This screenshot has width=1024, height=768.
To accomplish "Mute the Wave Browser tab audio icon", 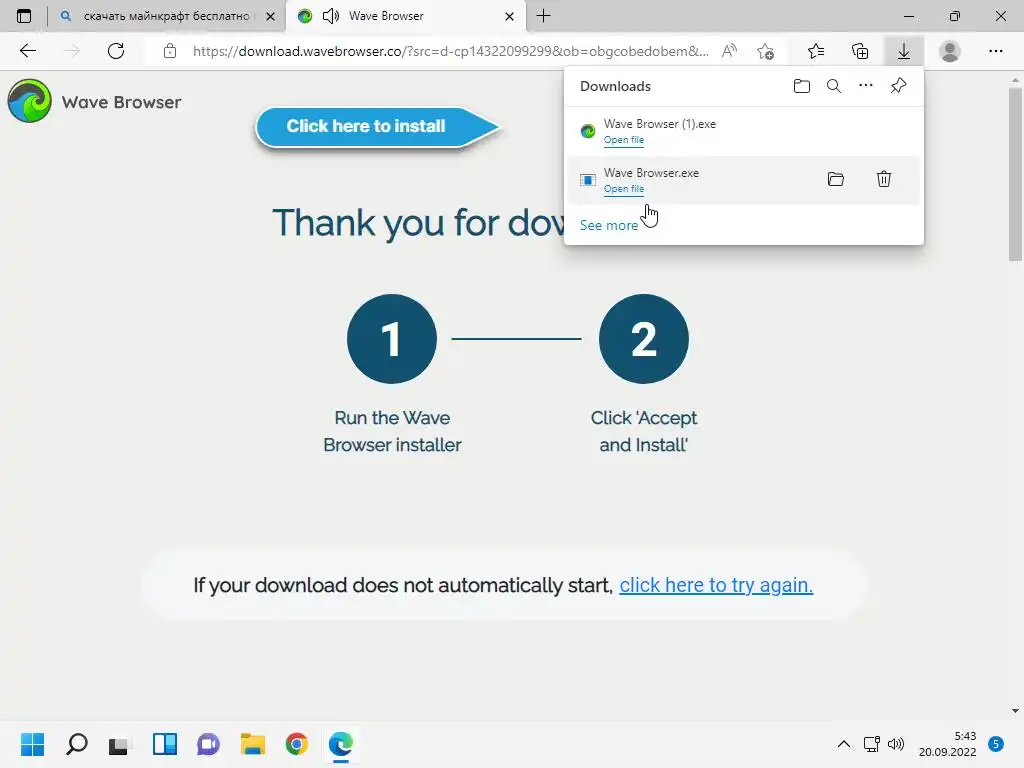I will click(x=331, y=16).
